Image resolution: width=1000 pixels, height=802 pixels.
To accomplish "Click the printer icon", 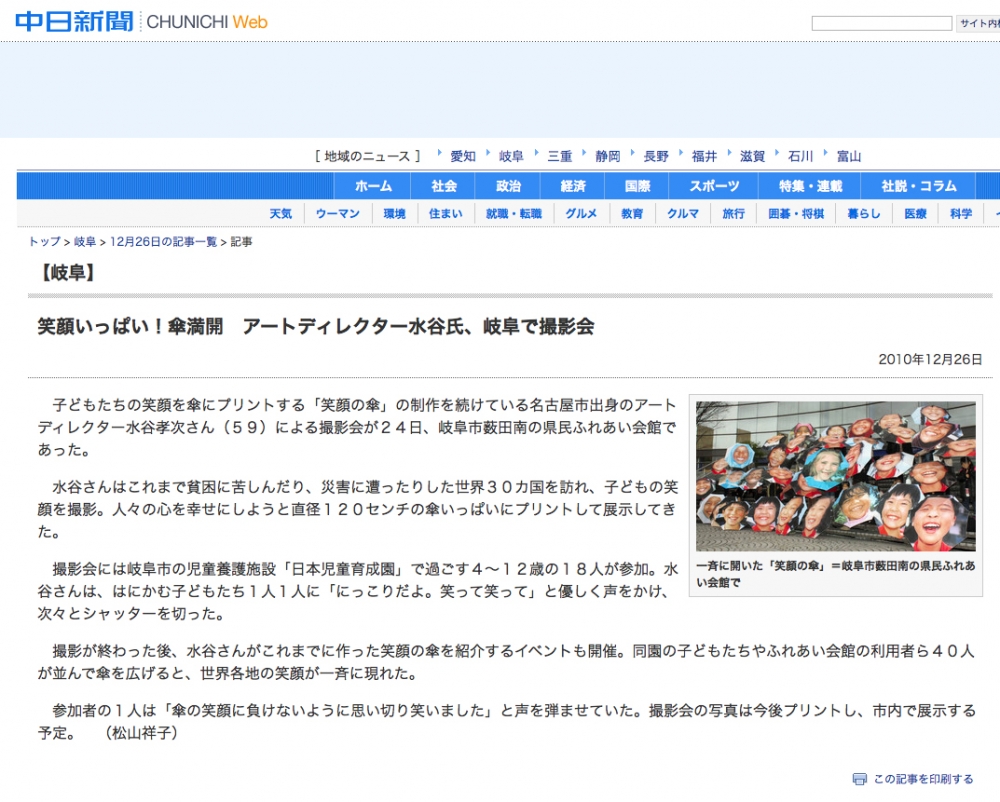I will coord(860,779).
